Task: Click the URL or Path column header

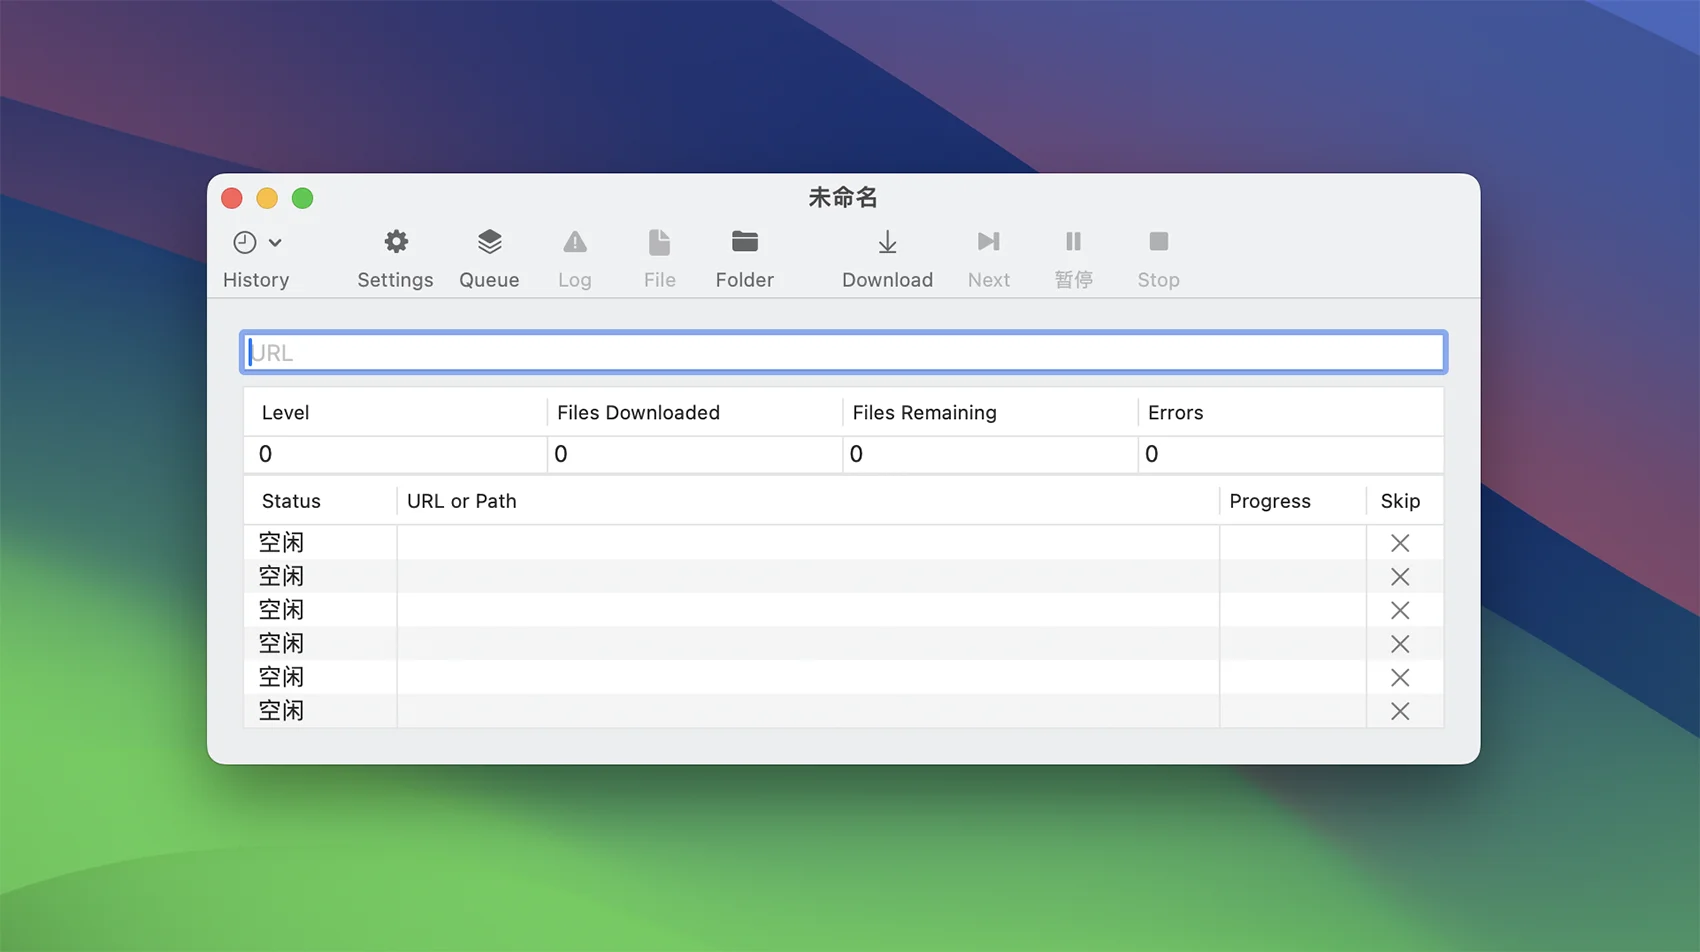Action: [461, 501]
